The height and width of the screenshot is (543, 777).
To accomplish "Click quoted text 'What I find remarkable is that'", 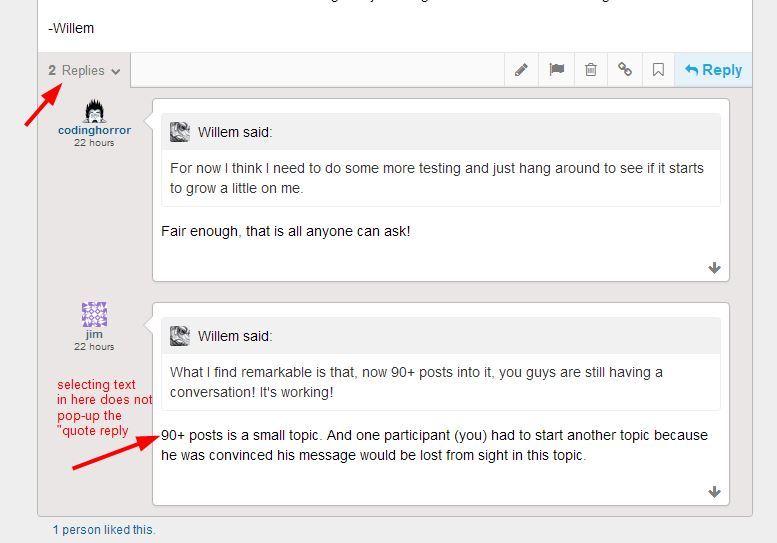I will coord(264,372).
